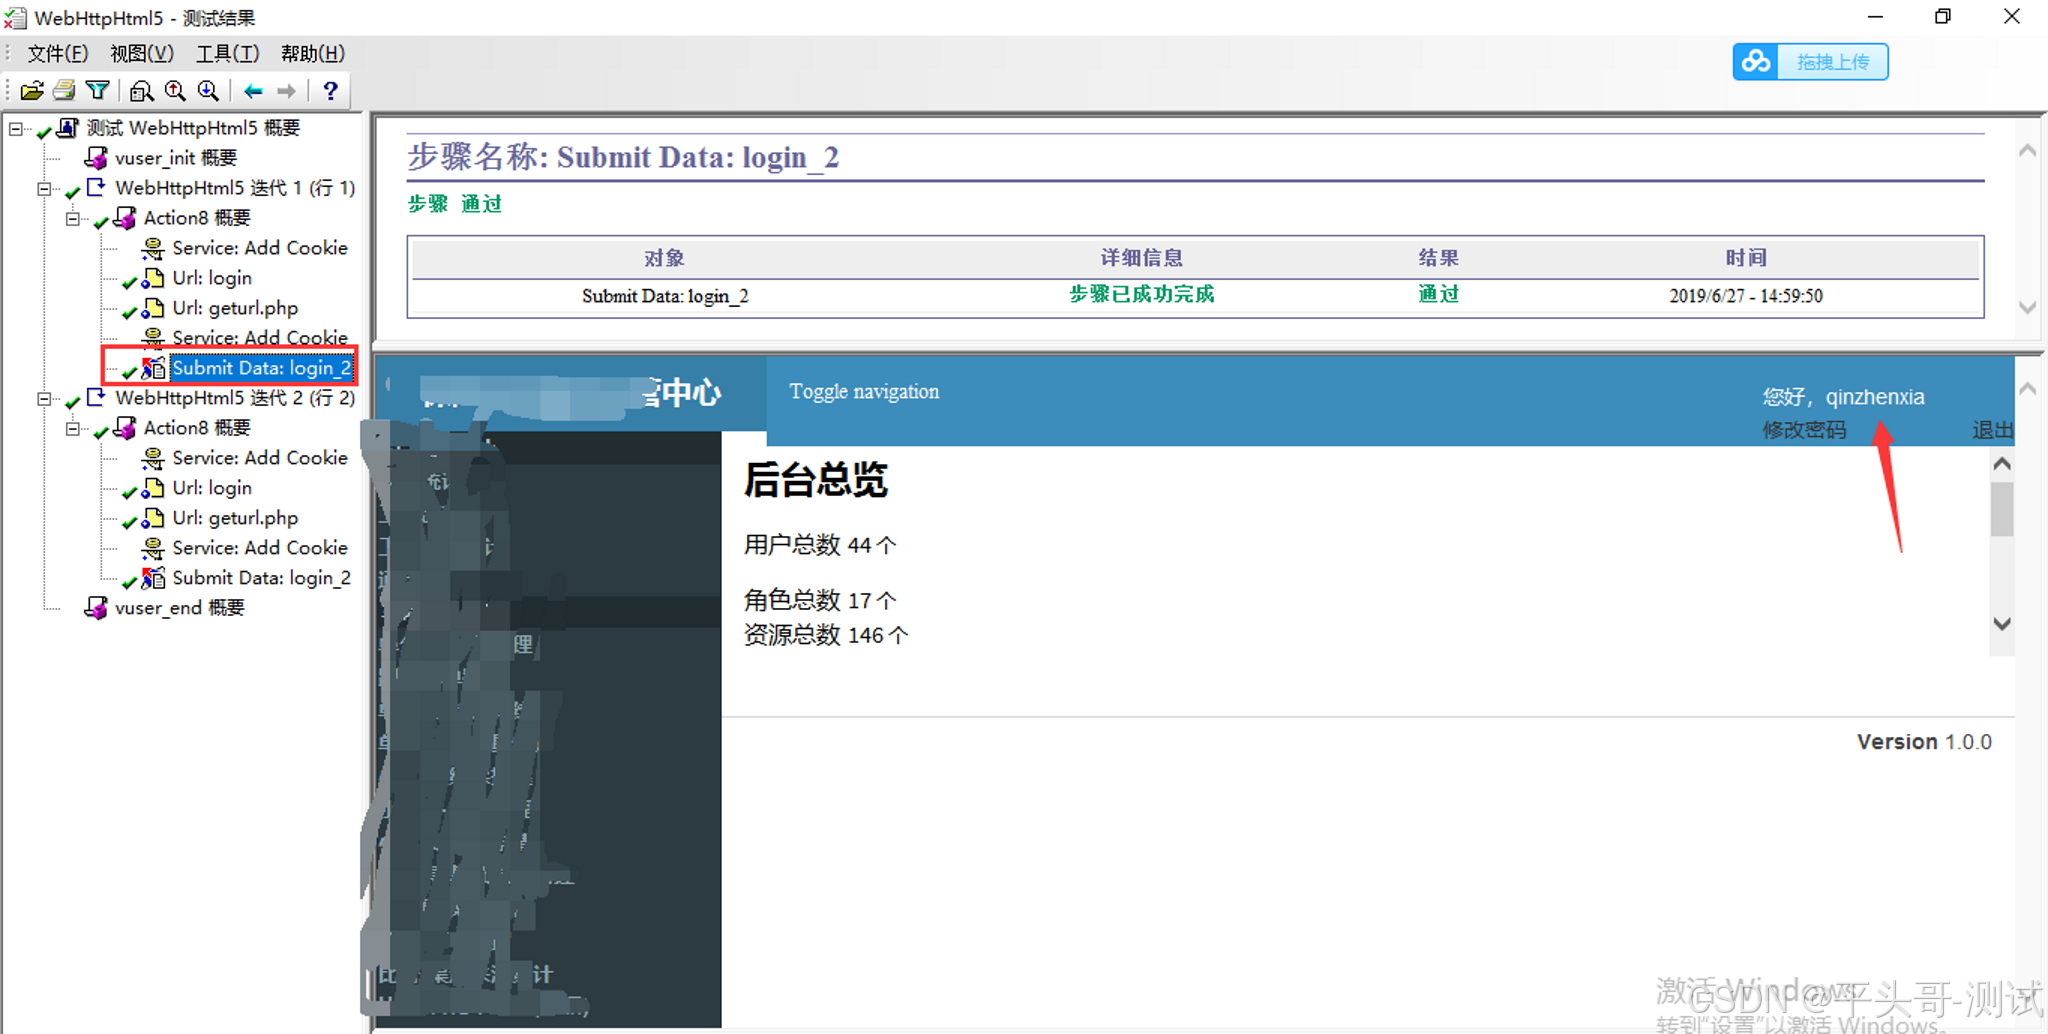
Task: Launch the Find search tool
Action: [x=142, y=91]
